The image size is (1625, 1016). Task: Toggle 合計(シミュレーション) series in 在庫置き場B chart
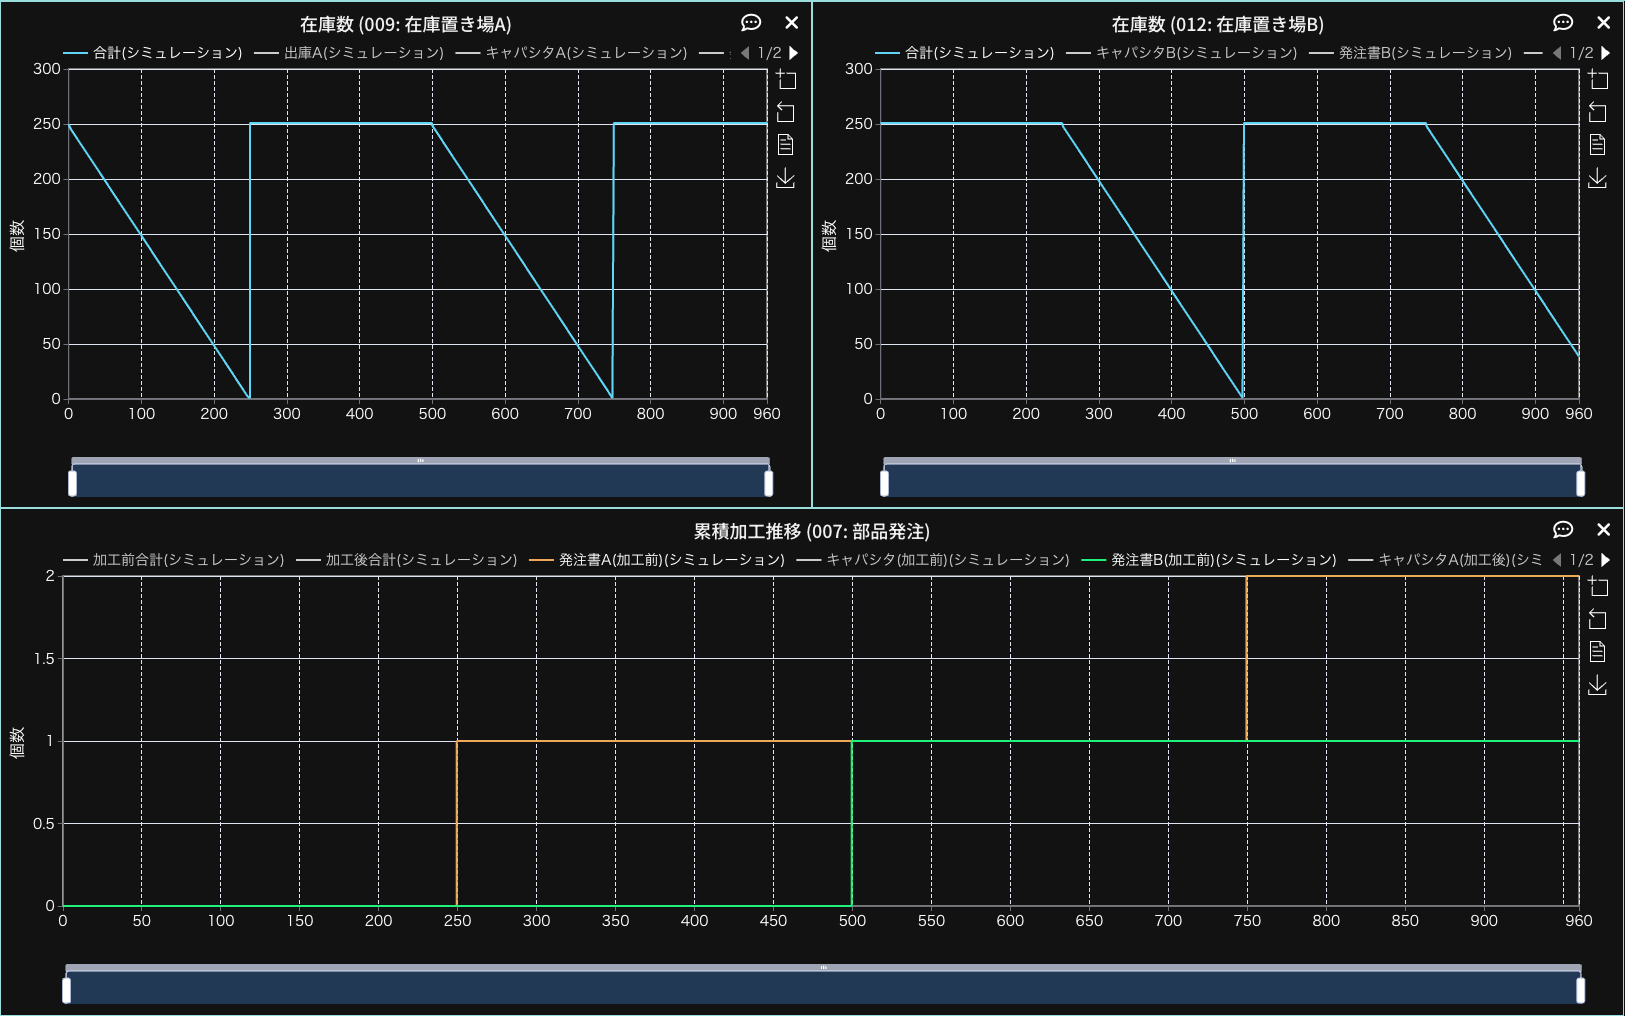(965, 53)
